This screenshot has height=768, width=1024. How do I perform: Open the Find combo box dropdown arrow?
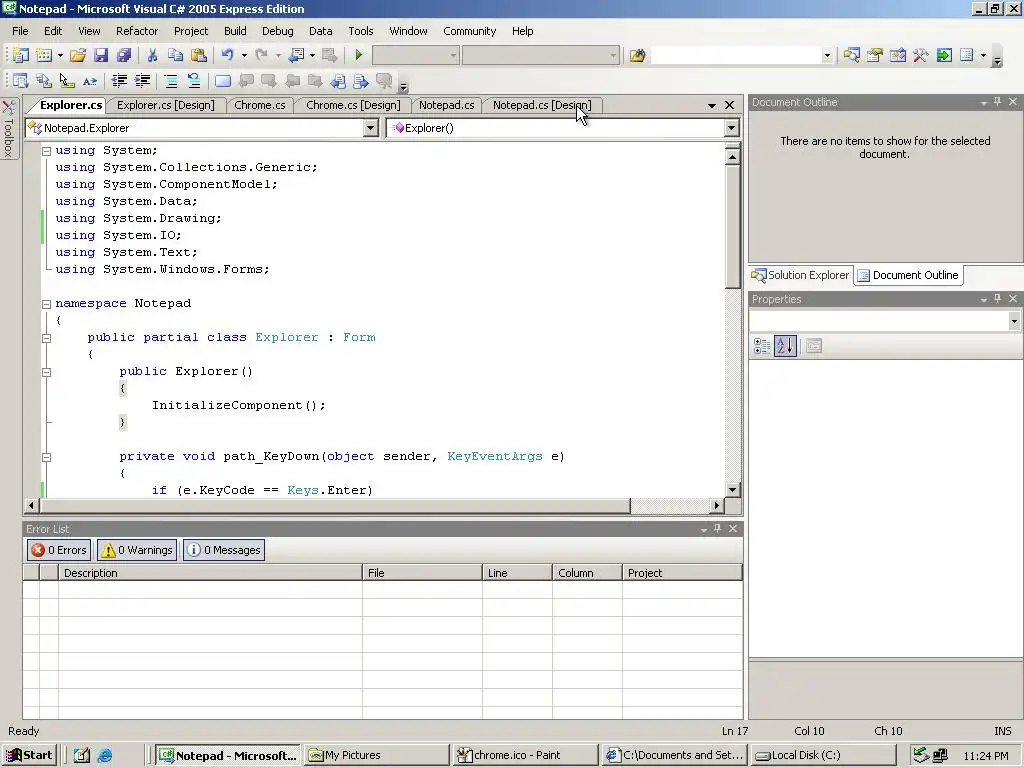(x=827, y=56)
